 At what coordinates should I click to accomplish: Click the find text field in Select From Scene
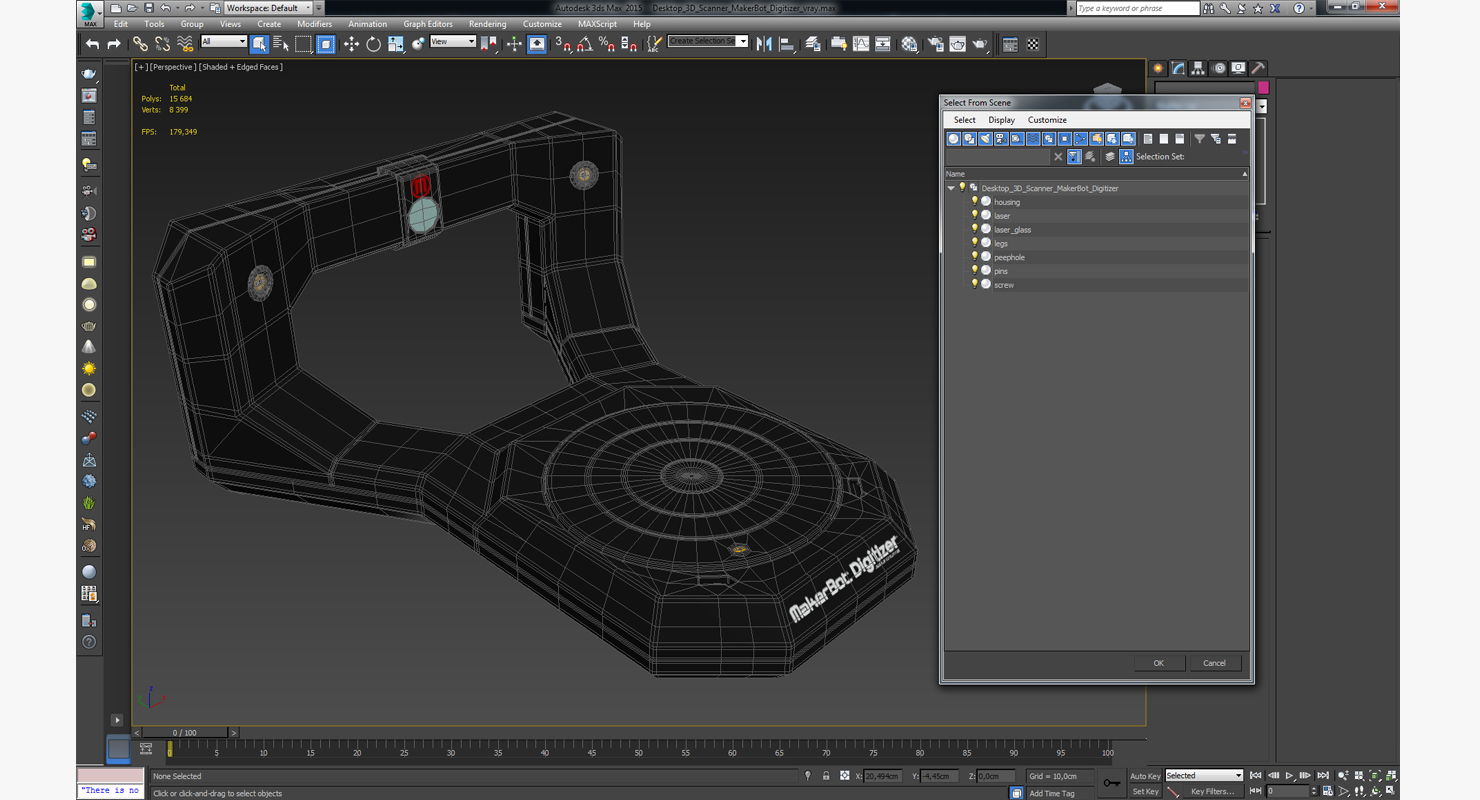[998, 157]
